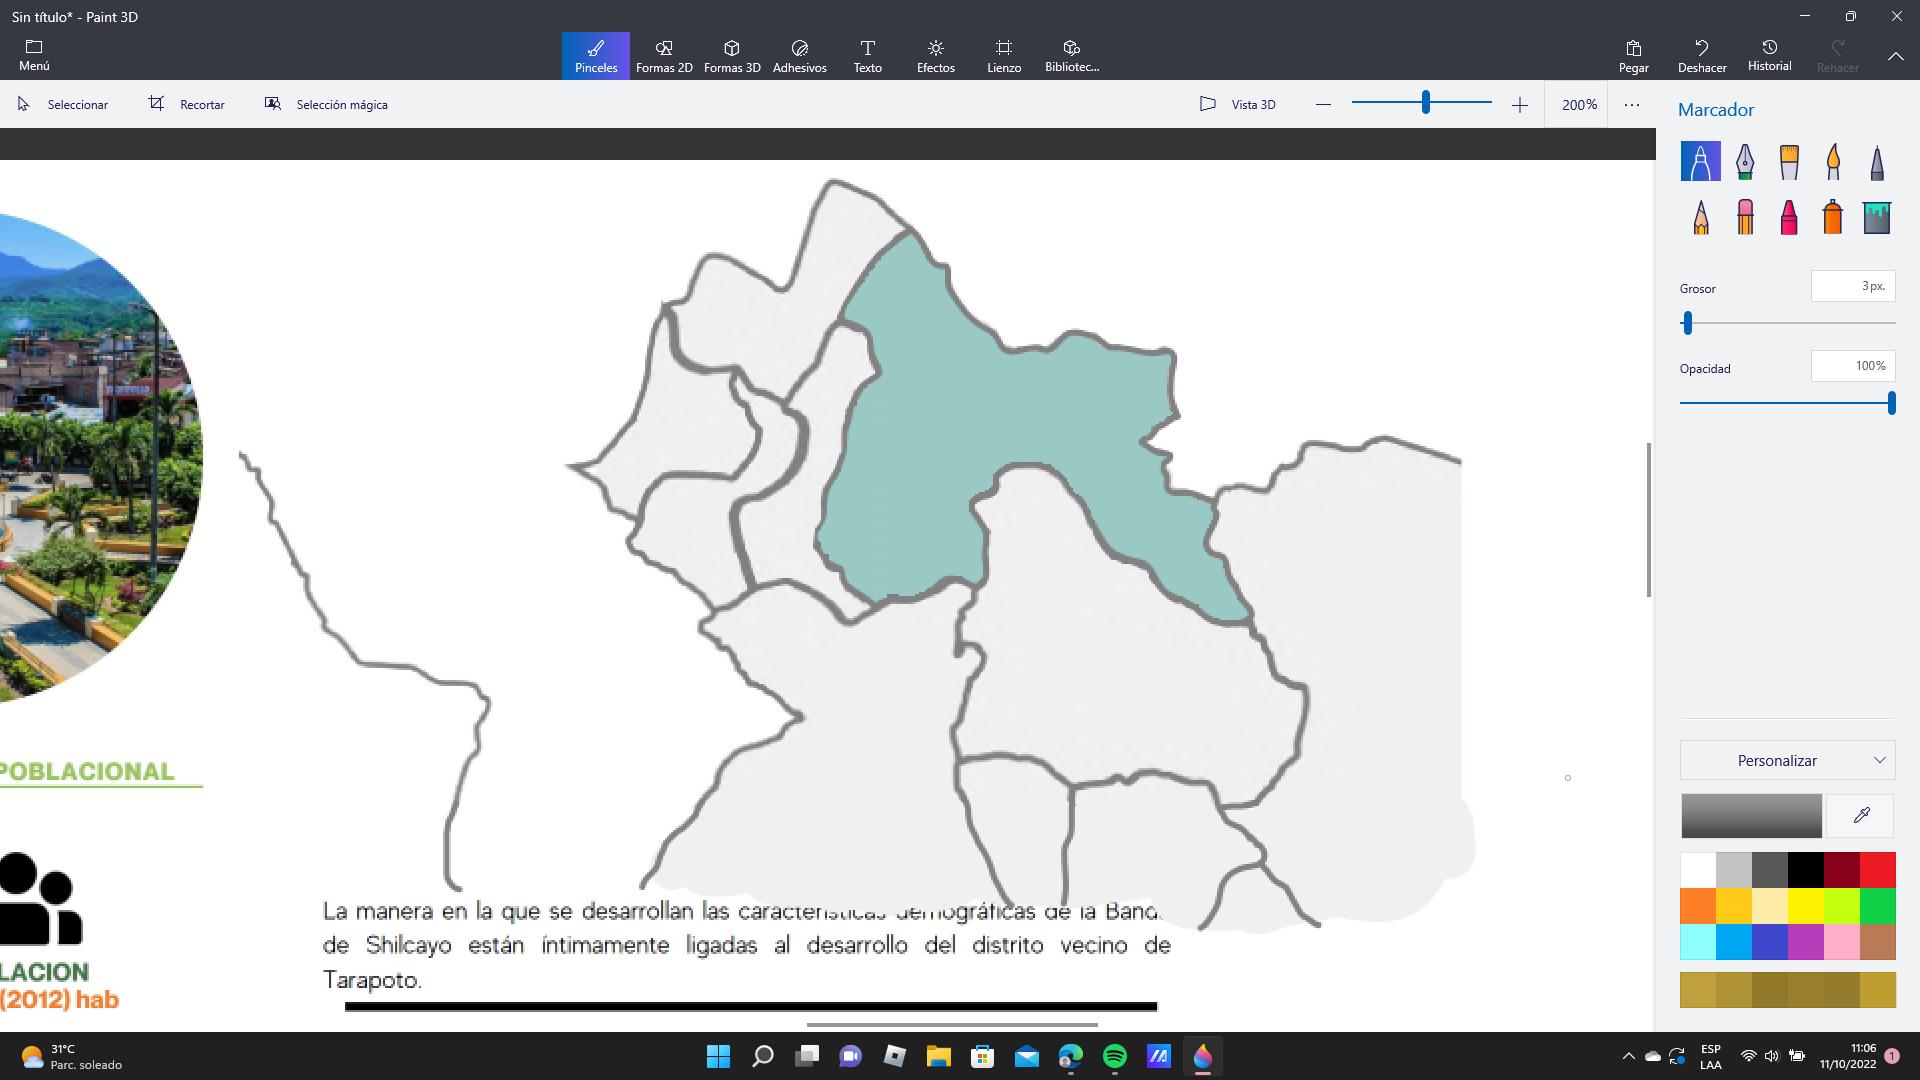Select the Spray can tool
Viewport: 1920px width, 1080px height.
[x=1833, y=217]
